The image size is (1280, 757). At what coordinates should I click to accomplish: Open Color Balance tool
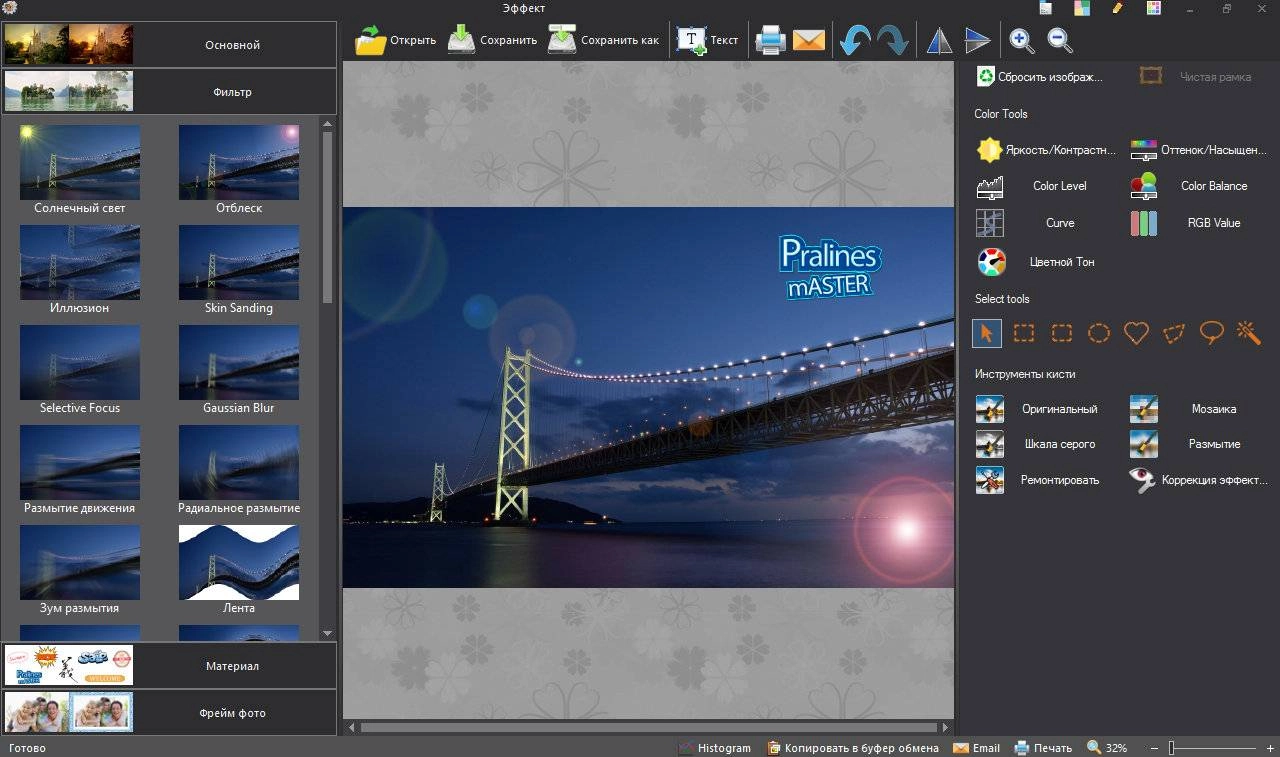click(1189, 186)
